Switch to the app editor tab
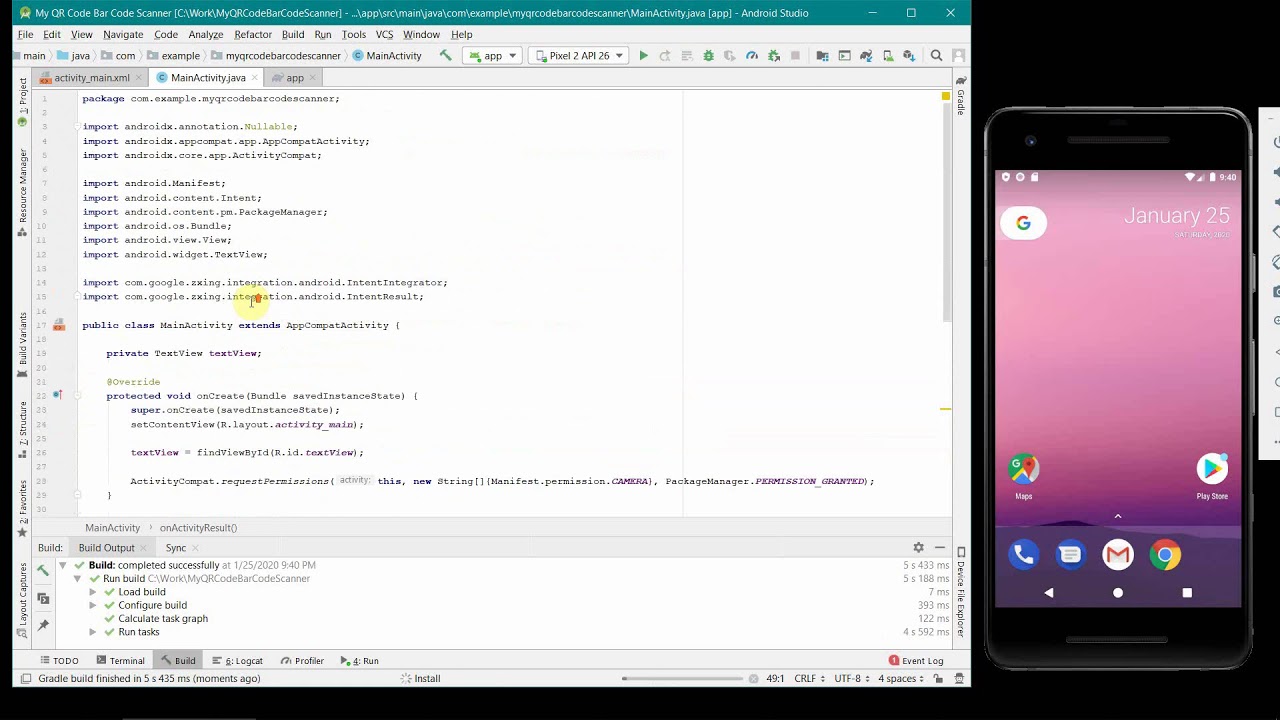This screenshot has width=1280, height=720. point(295,77)
